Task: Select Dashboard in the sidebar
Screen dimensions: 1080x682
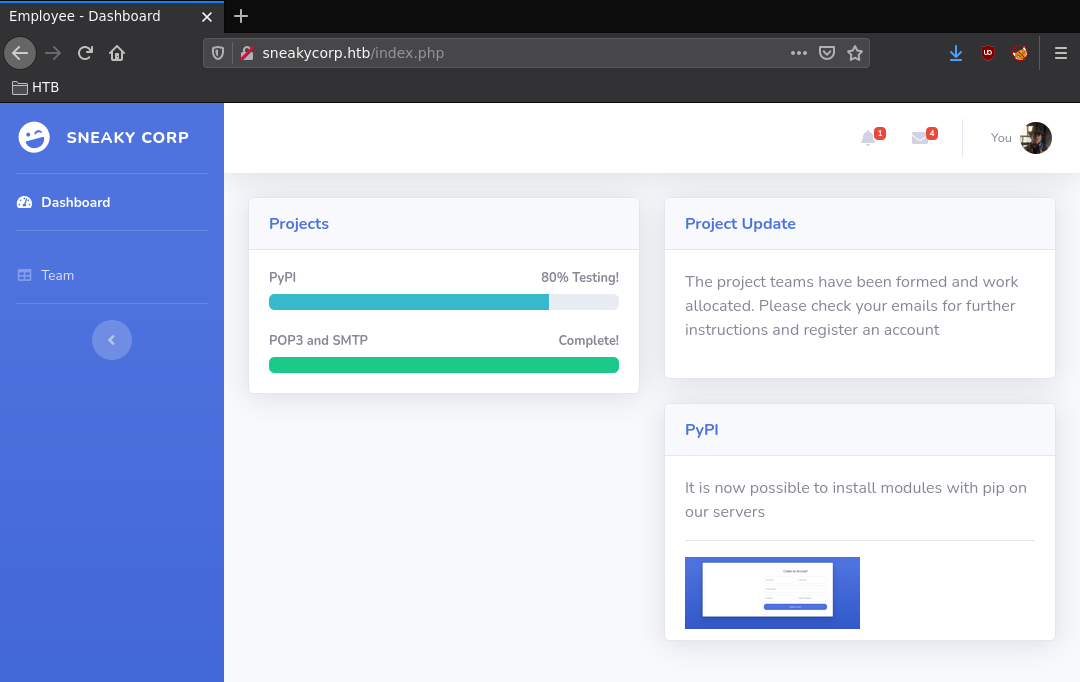Action: 75,202
